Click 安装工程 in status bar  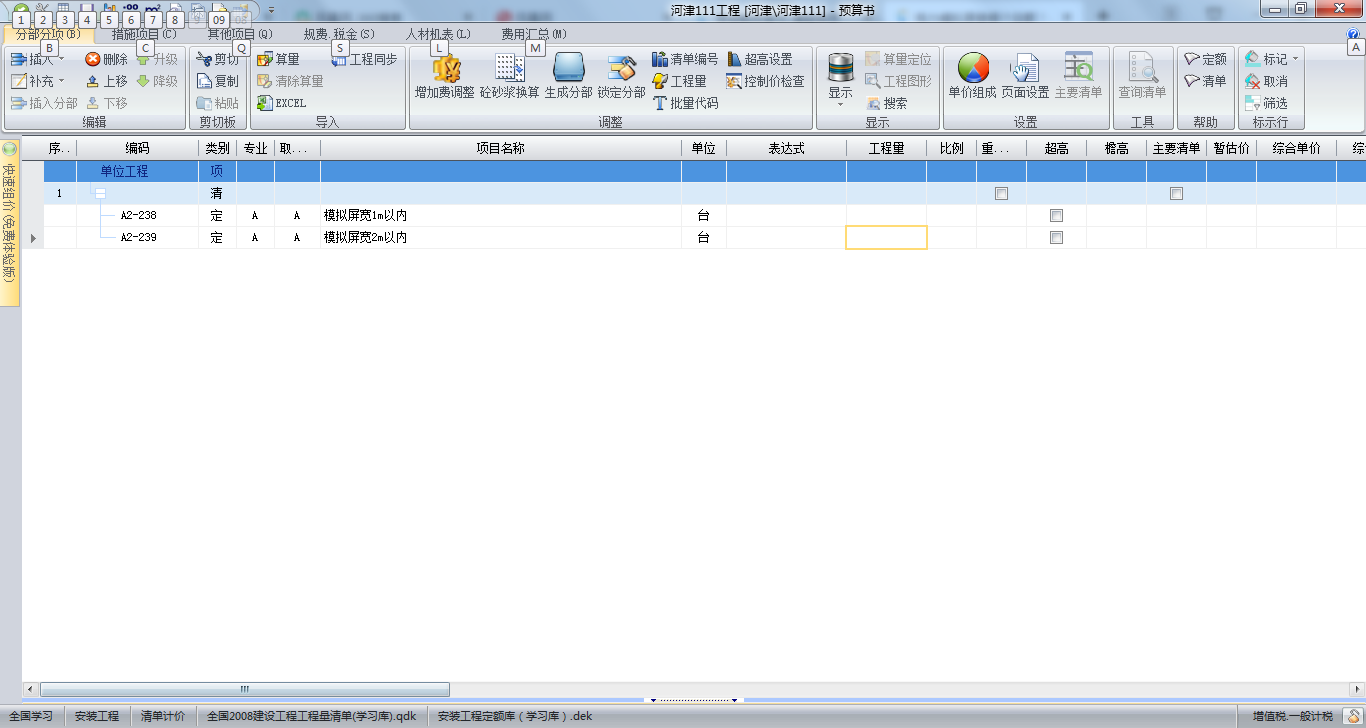pos(97,716)
